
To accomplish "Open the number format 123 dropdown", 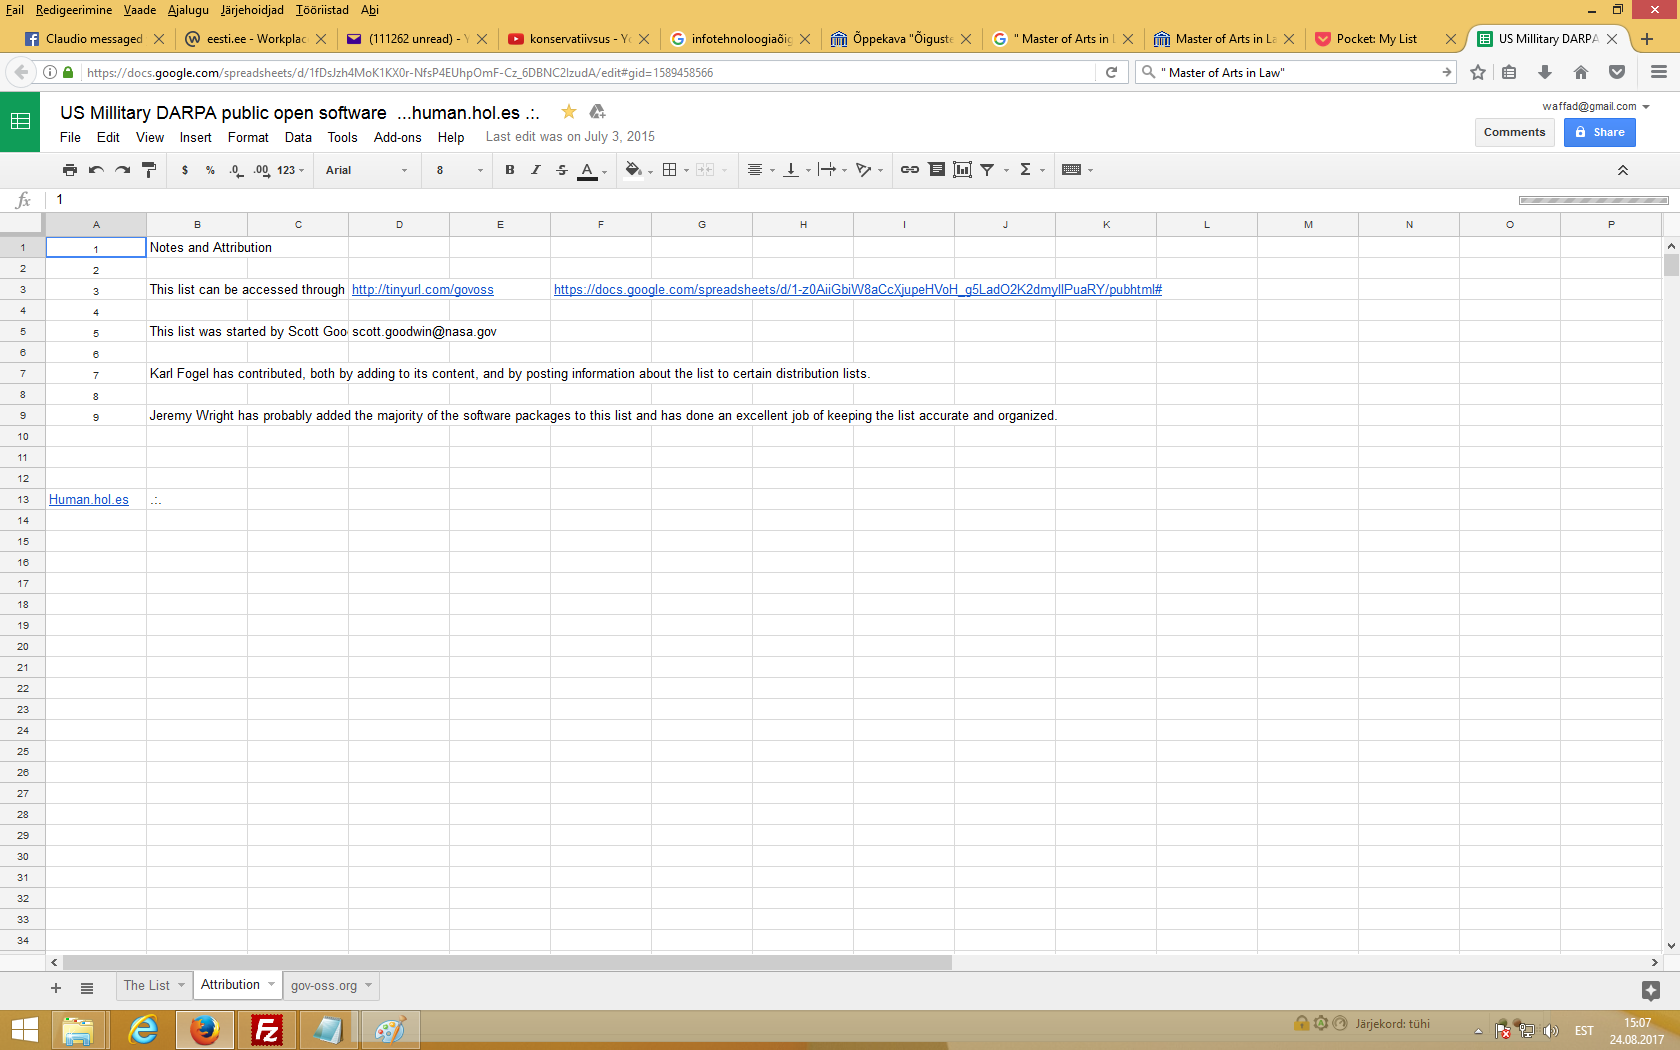I will click(x=290, y=170).
